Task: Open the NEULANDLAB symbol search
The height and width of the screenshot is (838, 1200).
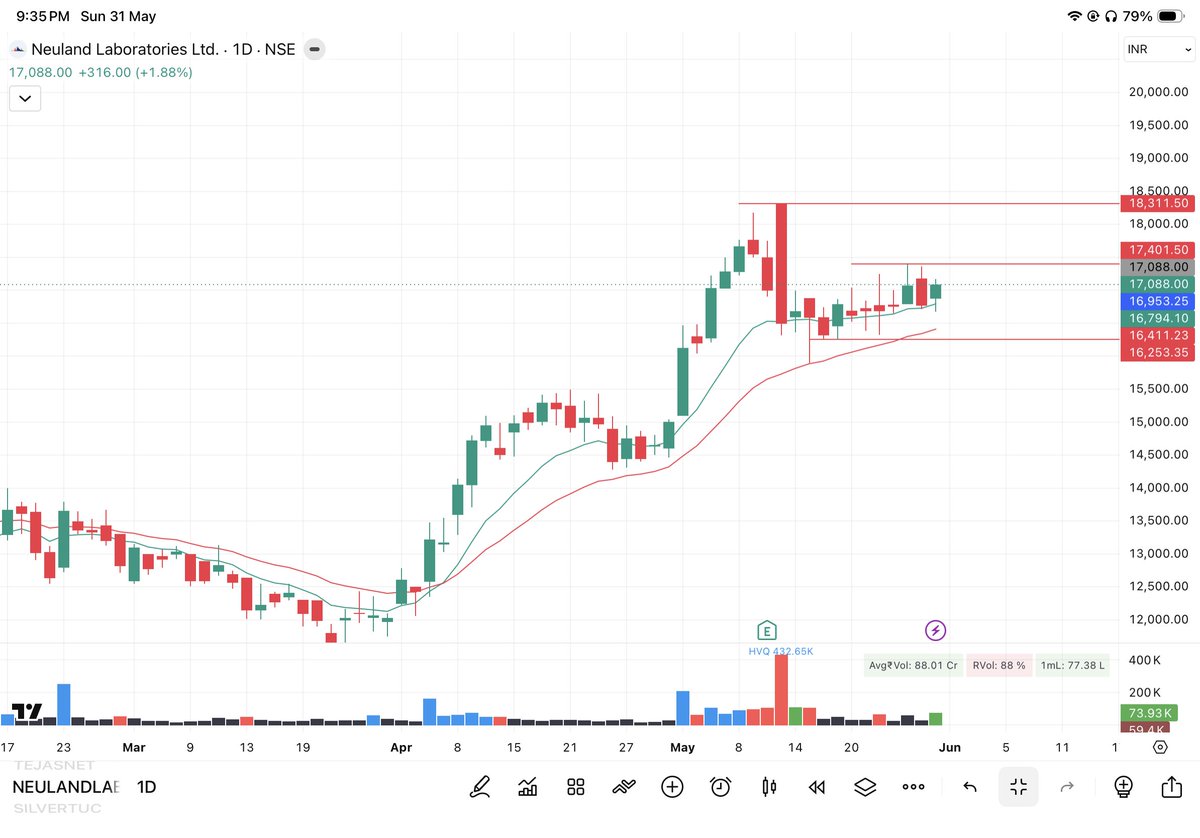Action: tap(65, 787)
